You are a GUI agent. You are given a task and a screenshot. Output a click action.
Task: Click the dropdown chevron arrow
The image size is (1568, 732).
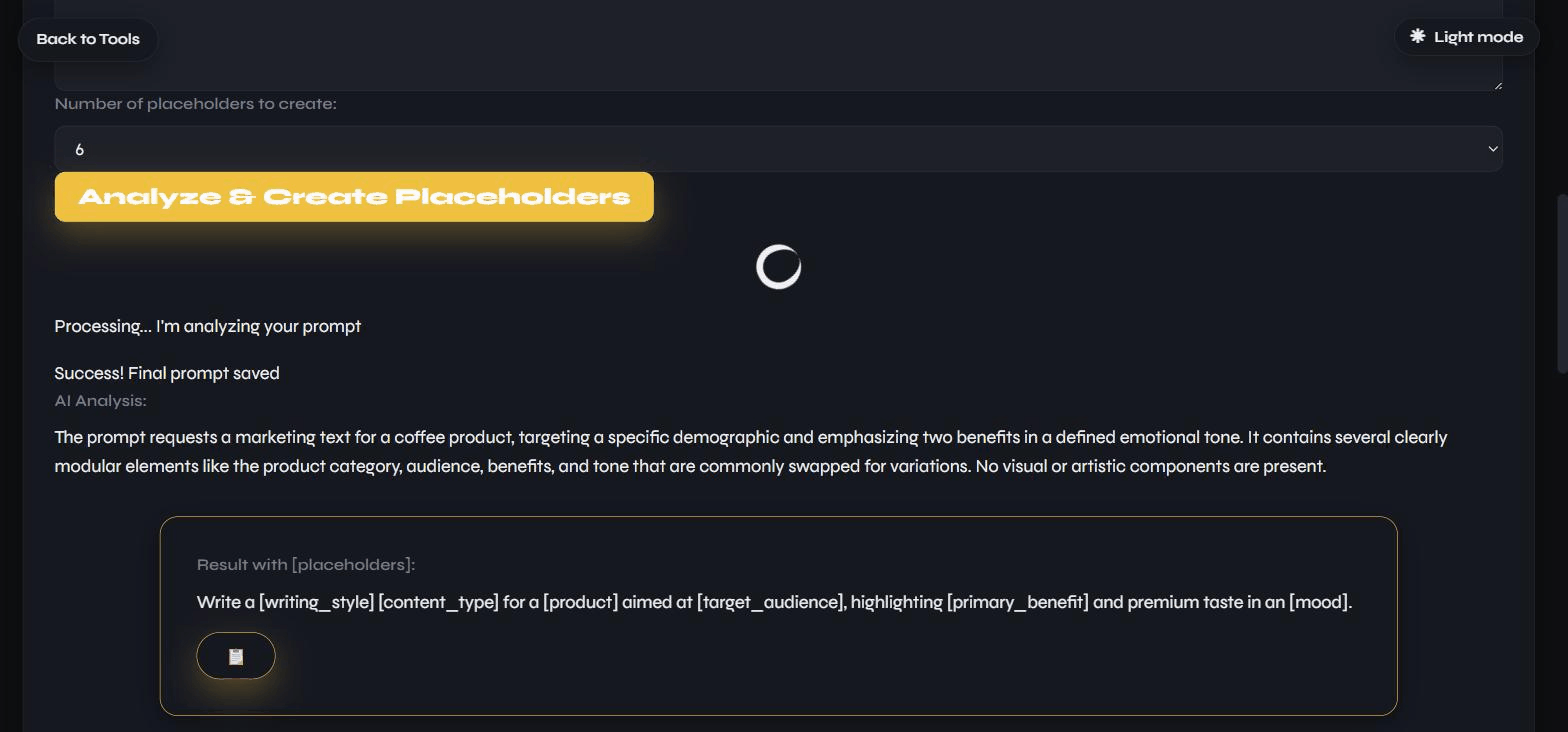[x=1492, y=149]
